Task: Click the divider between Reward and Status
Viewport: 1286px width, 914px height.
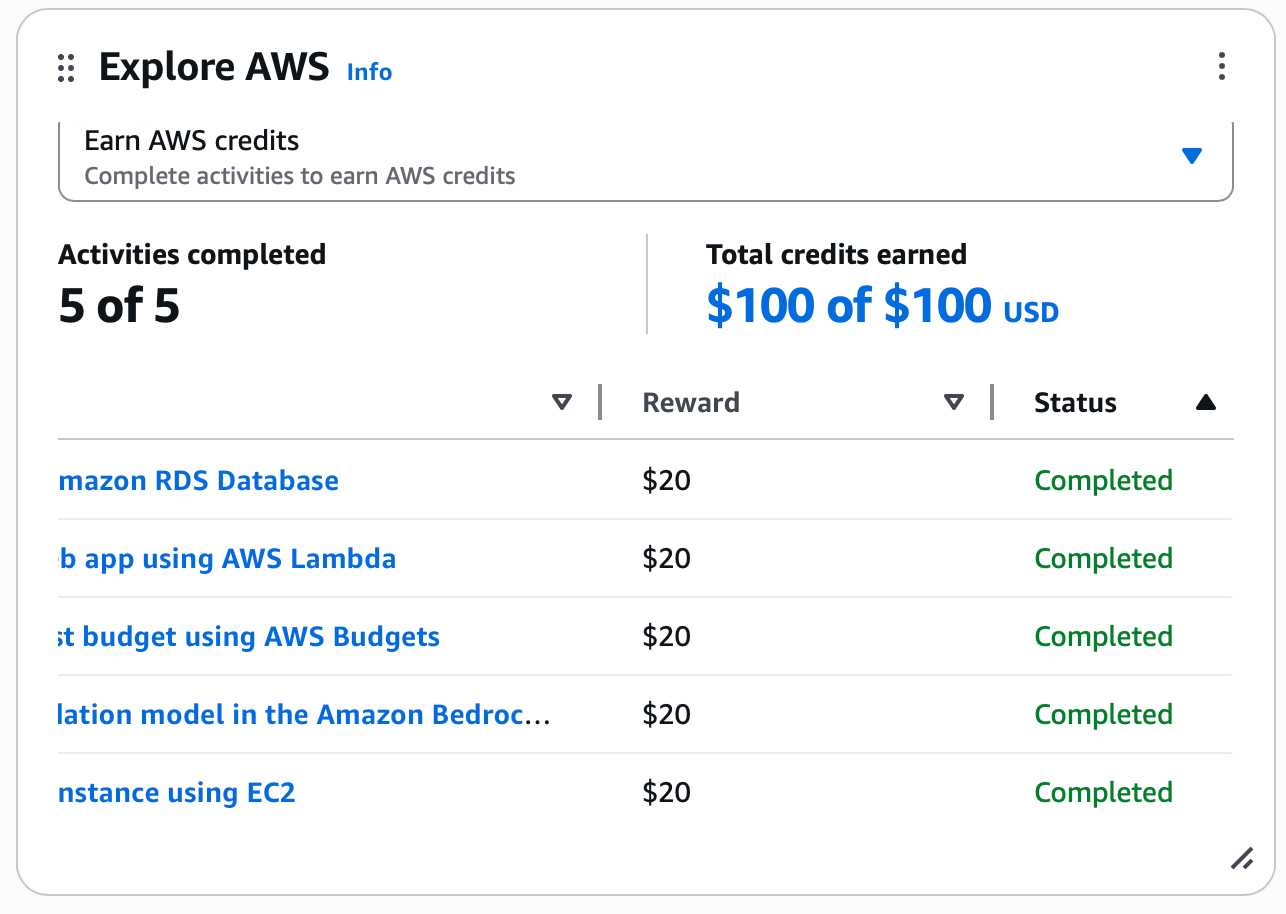Action: coord(992,402)
